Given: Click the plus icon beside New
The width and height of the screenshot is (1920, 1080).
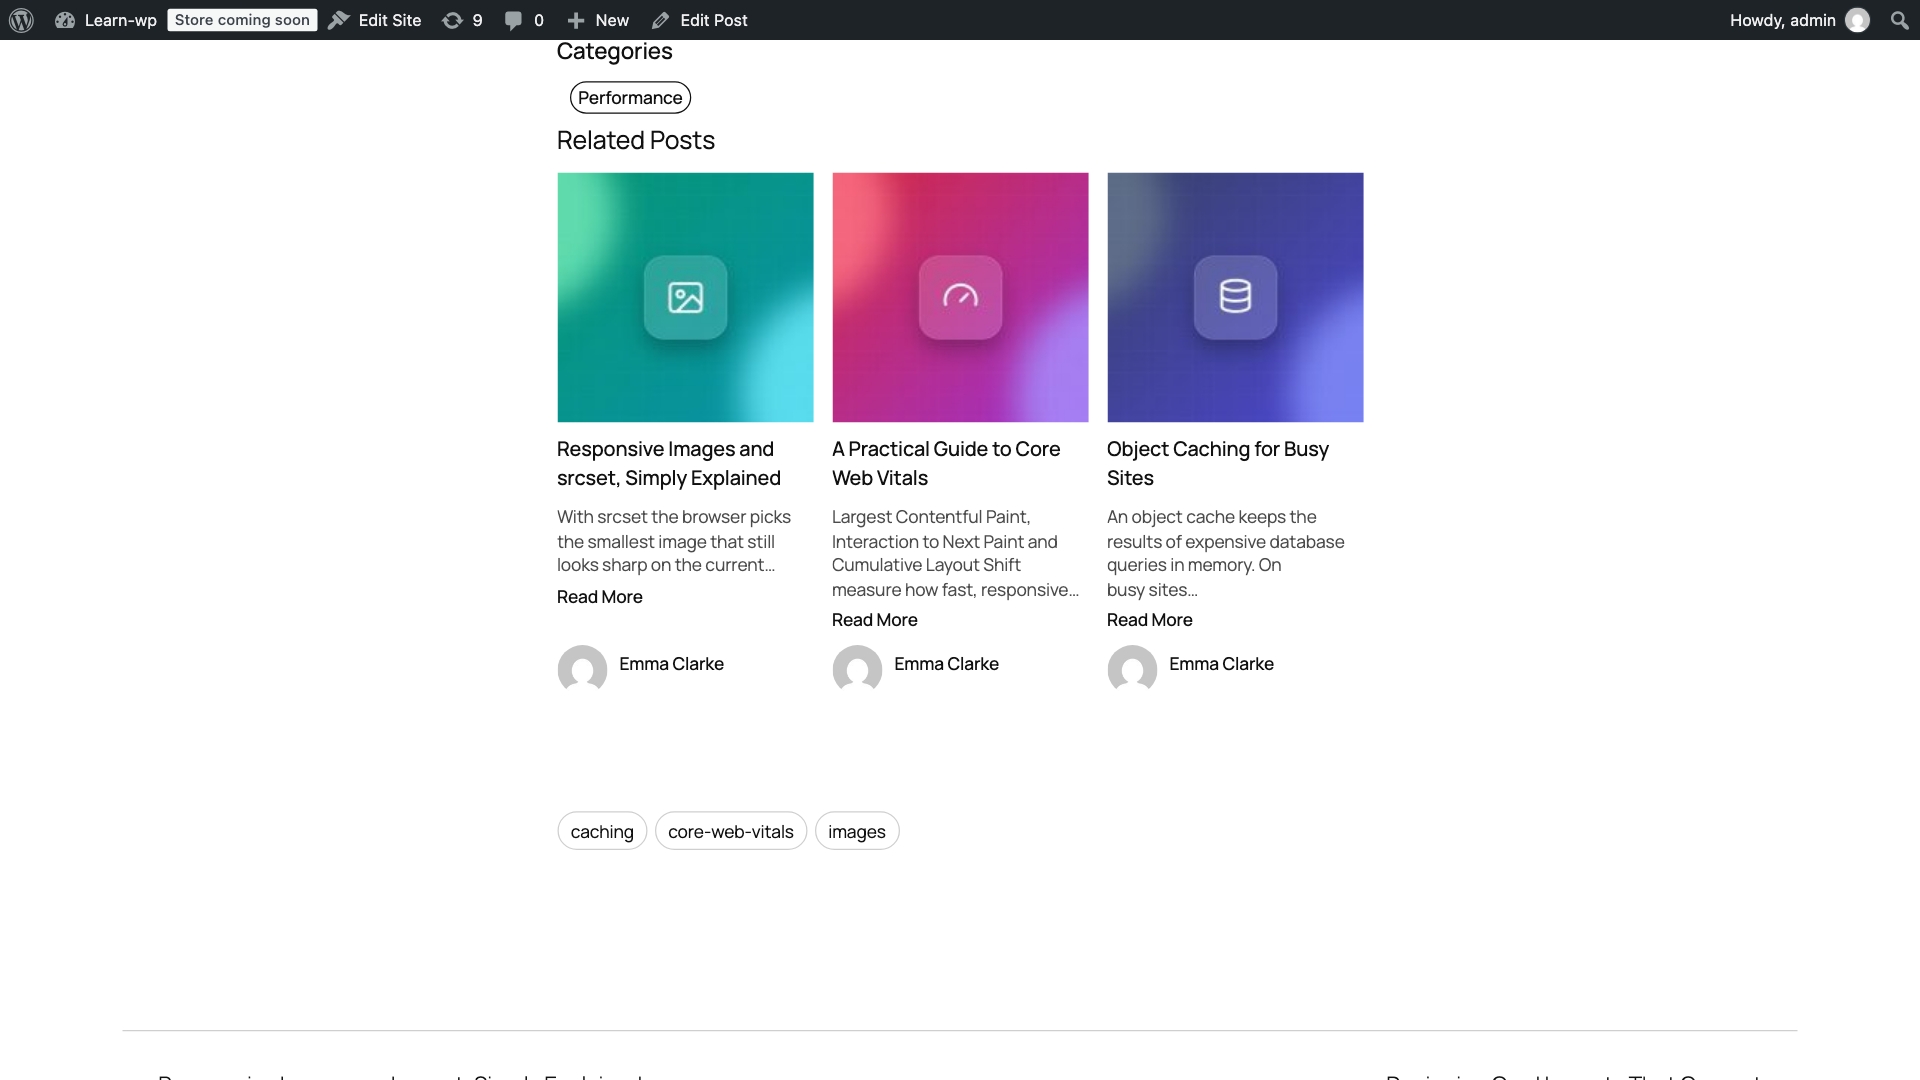Looking at the screenshot, I should (x=576, y=20).
